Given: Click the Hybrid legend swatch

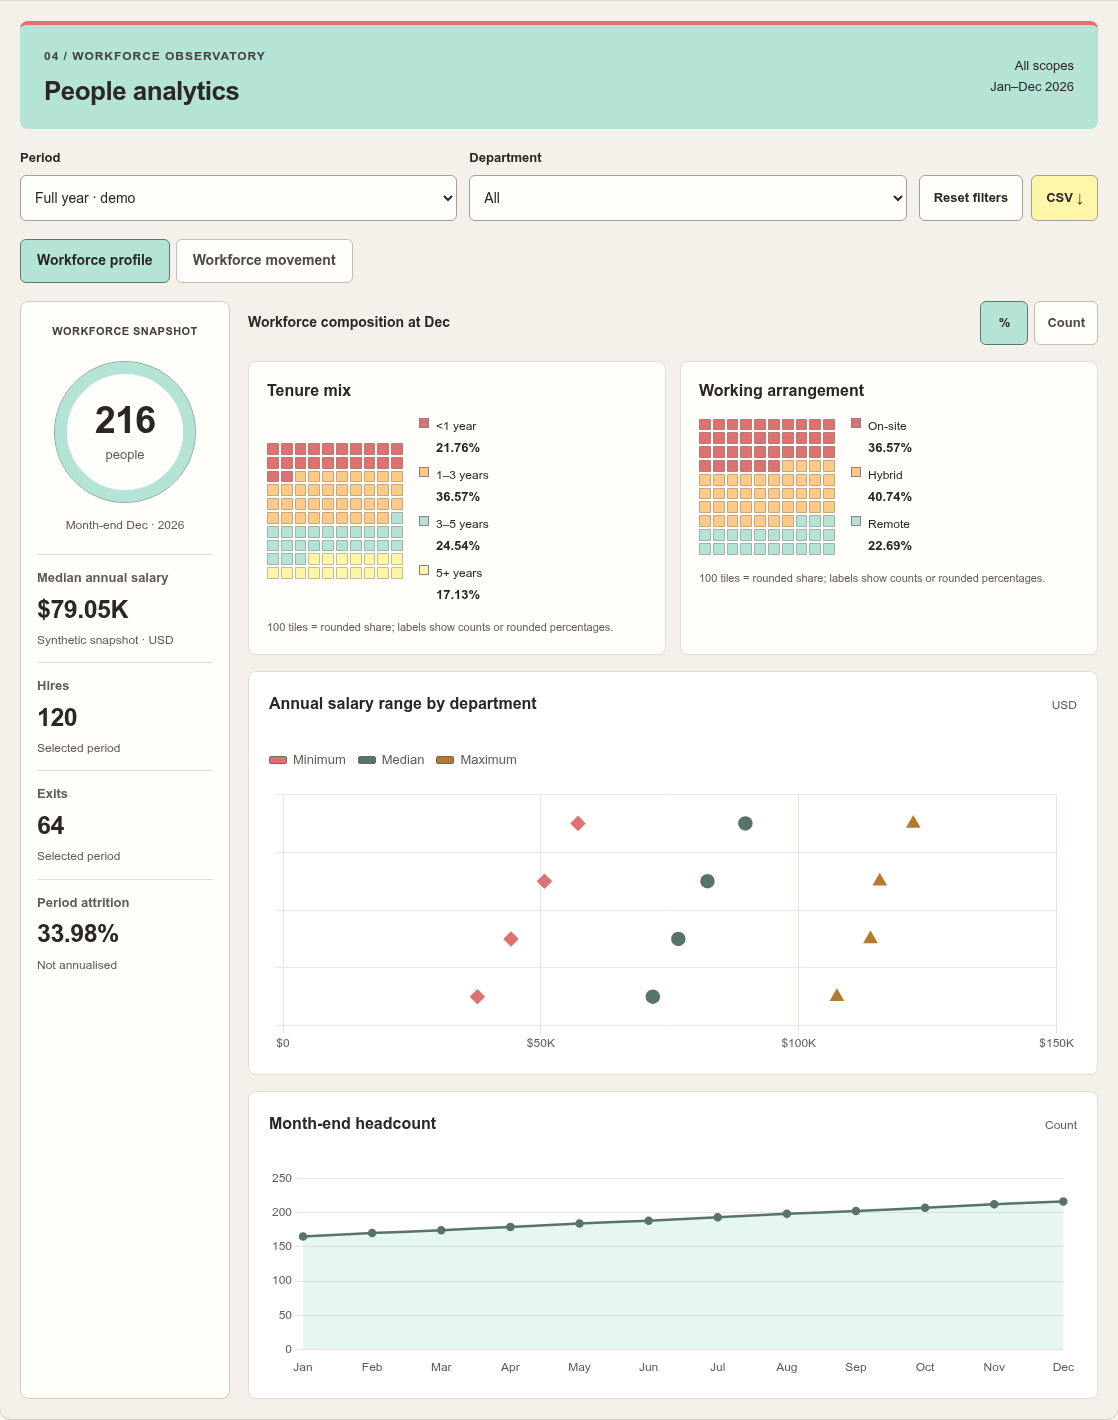Looking at the screenshot, I should pyautogui.click(x=856, y=472).
